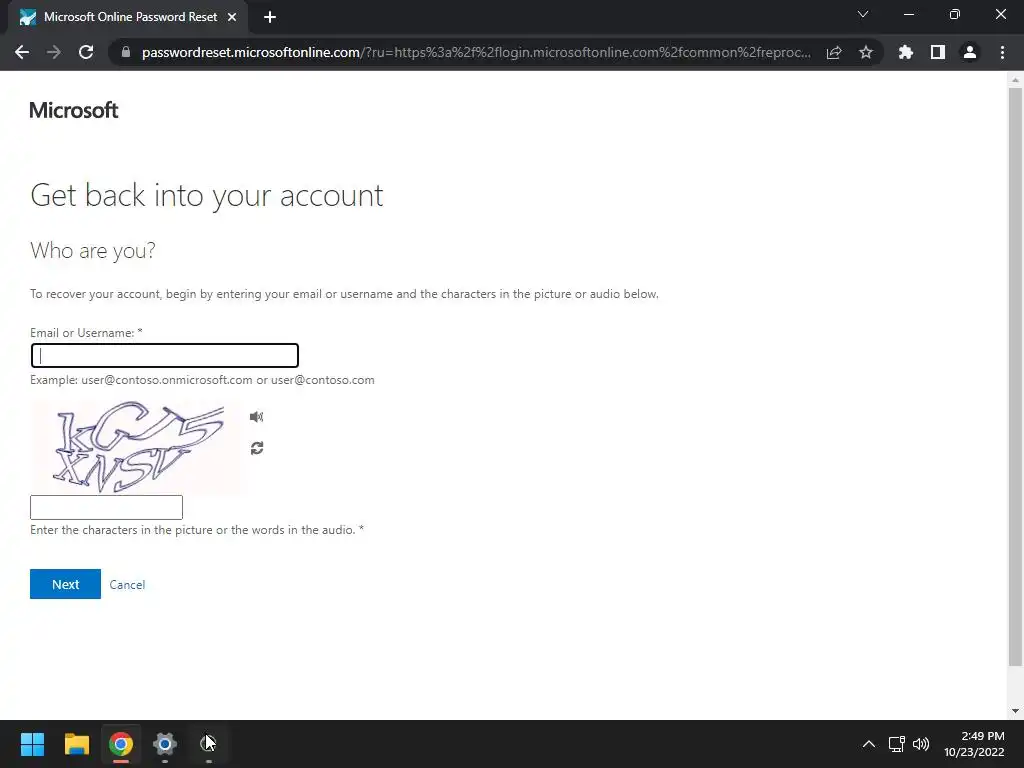Screen dimensions: 1024x768
Task: Click the distorted captcha picture
Action: click(x=135, y=446)
